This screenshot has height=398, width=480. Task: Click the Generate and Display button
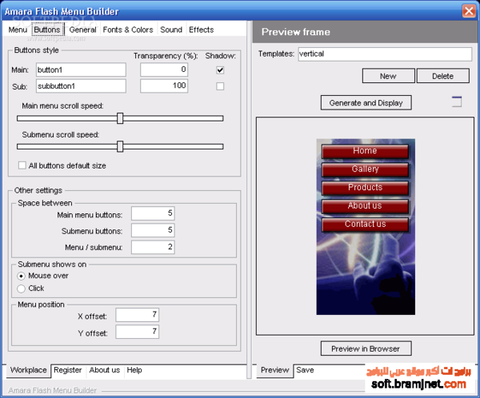366,103
